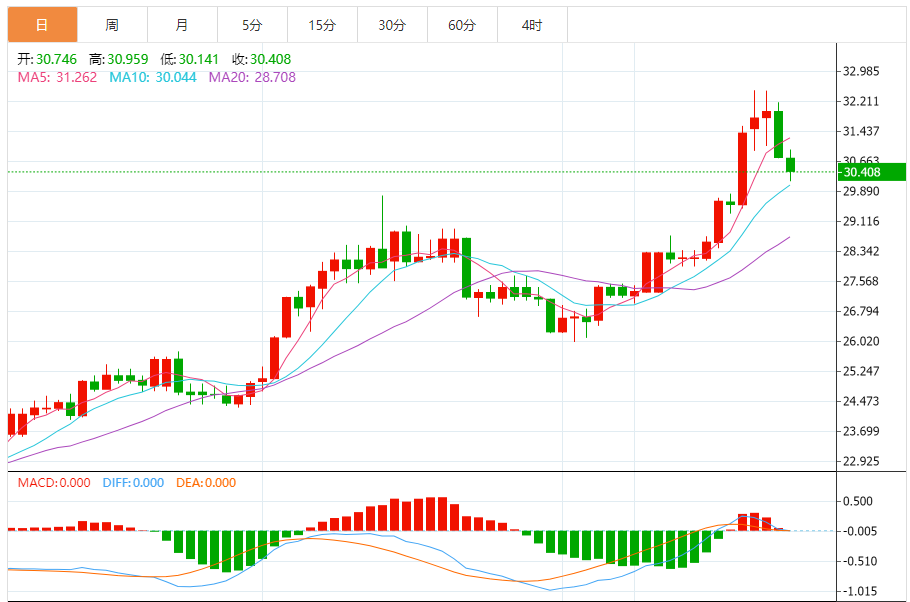Click the -1.015 MACD axis label

click(x=859, y=592)
